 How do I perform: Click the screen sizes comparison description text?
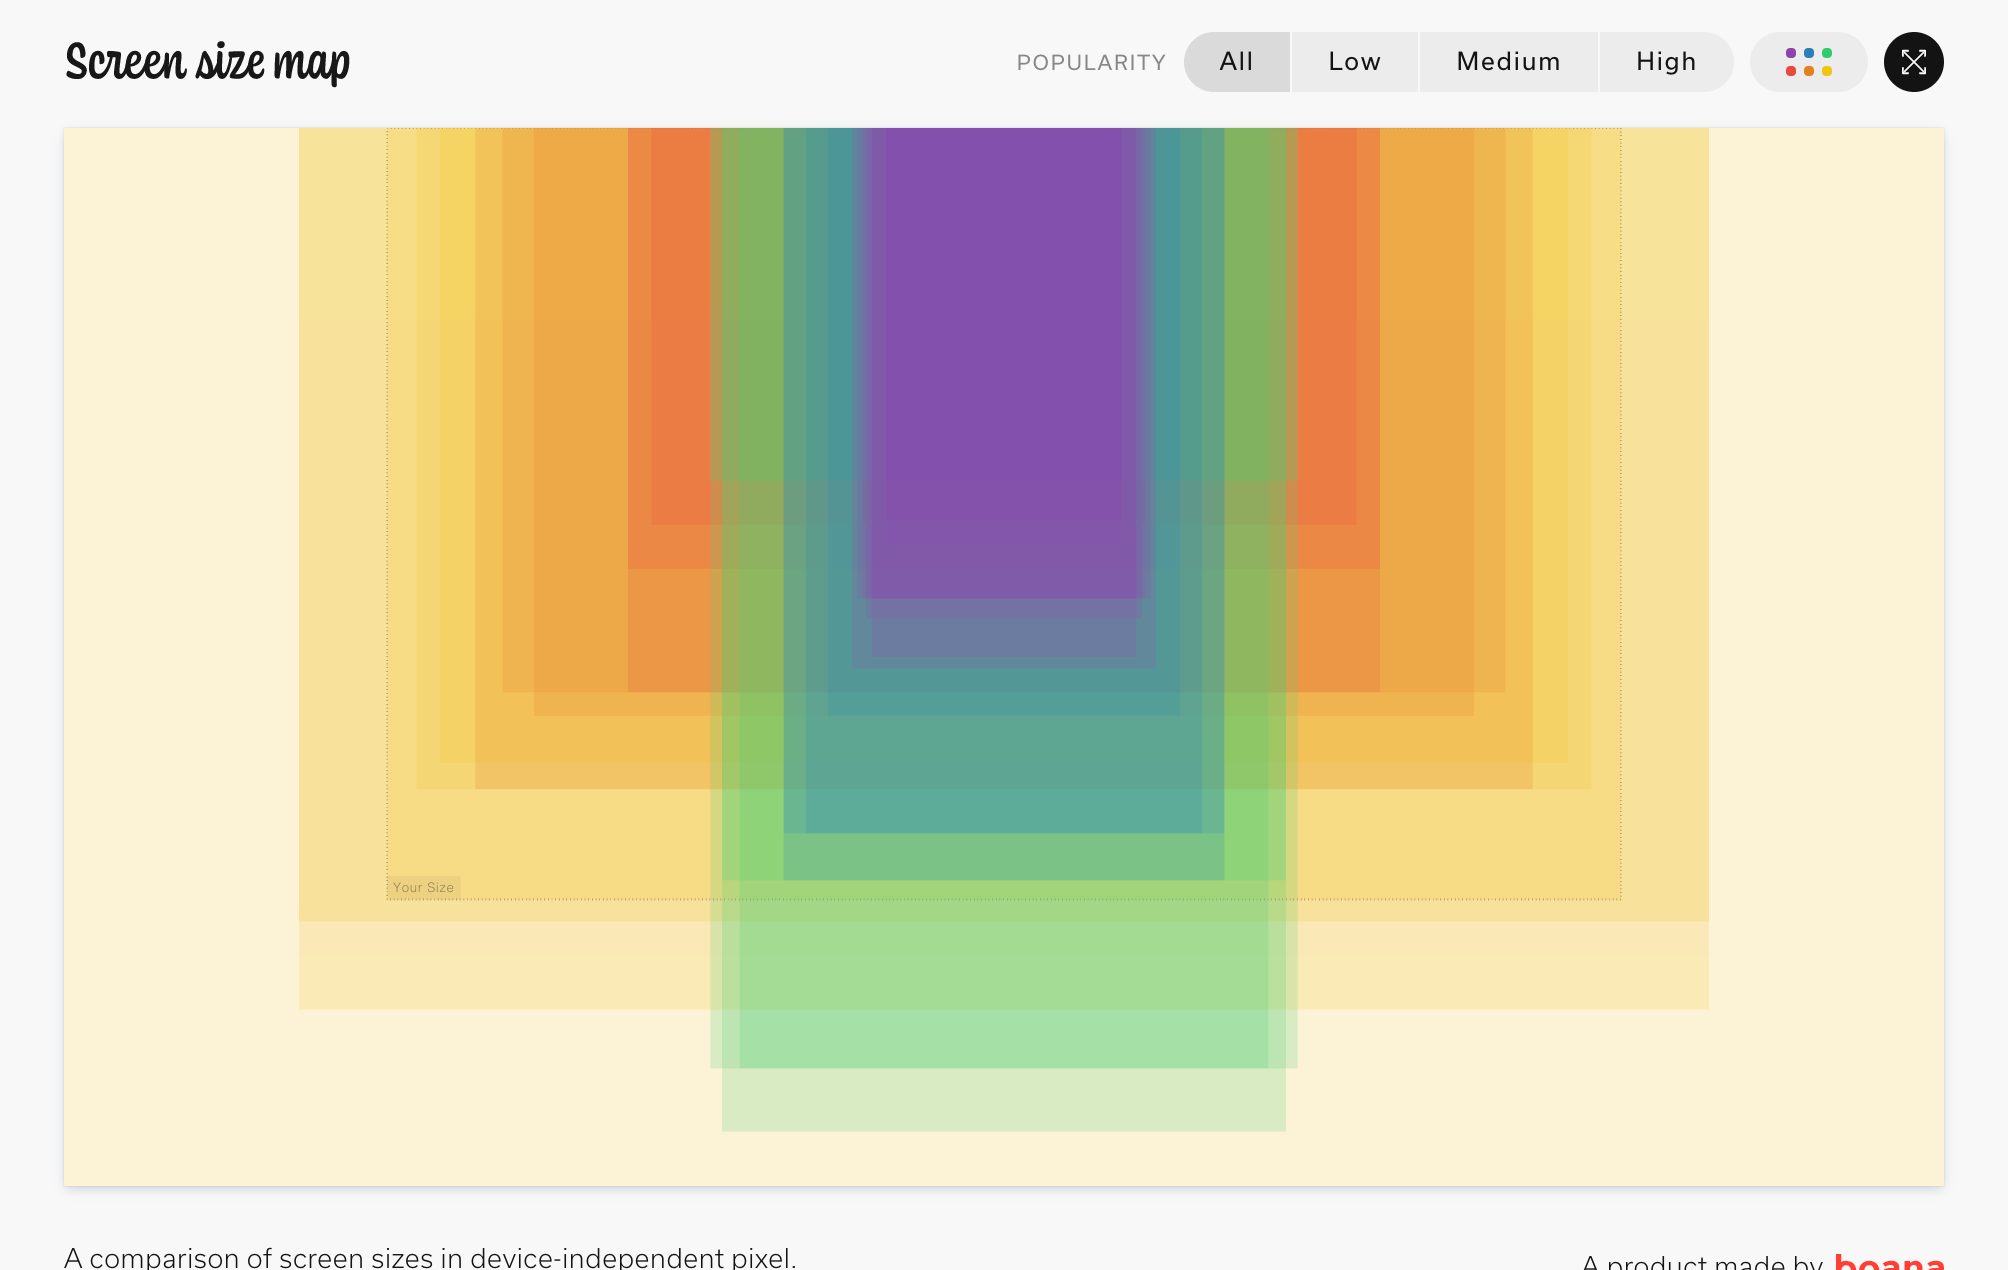pos(430,1257)
